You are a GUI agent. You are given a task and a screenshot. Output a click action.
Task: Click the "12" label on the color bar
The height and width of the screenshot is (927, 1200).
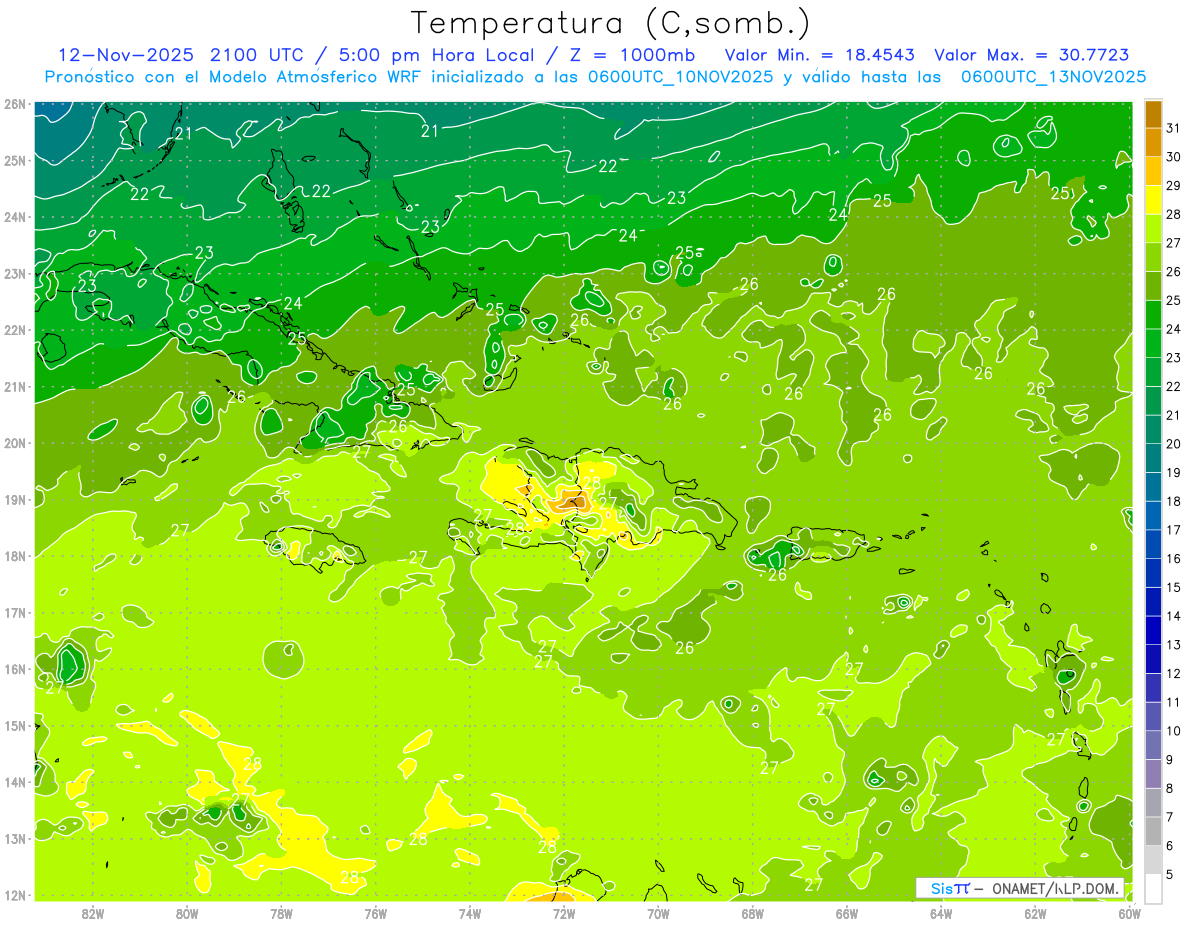tap(1174, 674)
